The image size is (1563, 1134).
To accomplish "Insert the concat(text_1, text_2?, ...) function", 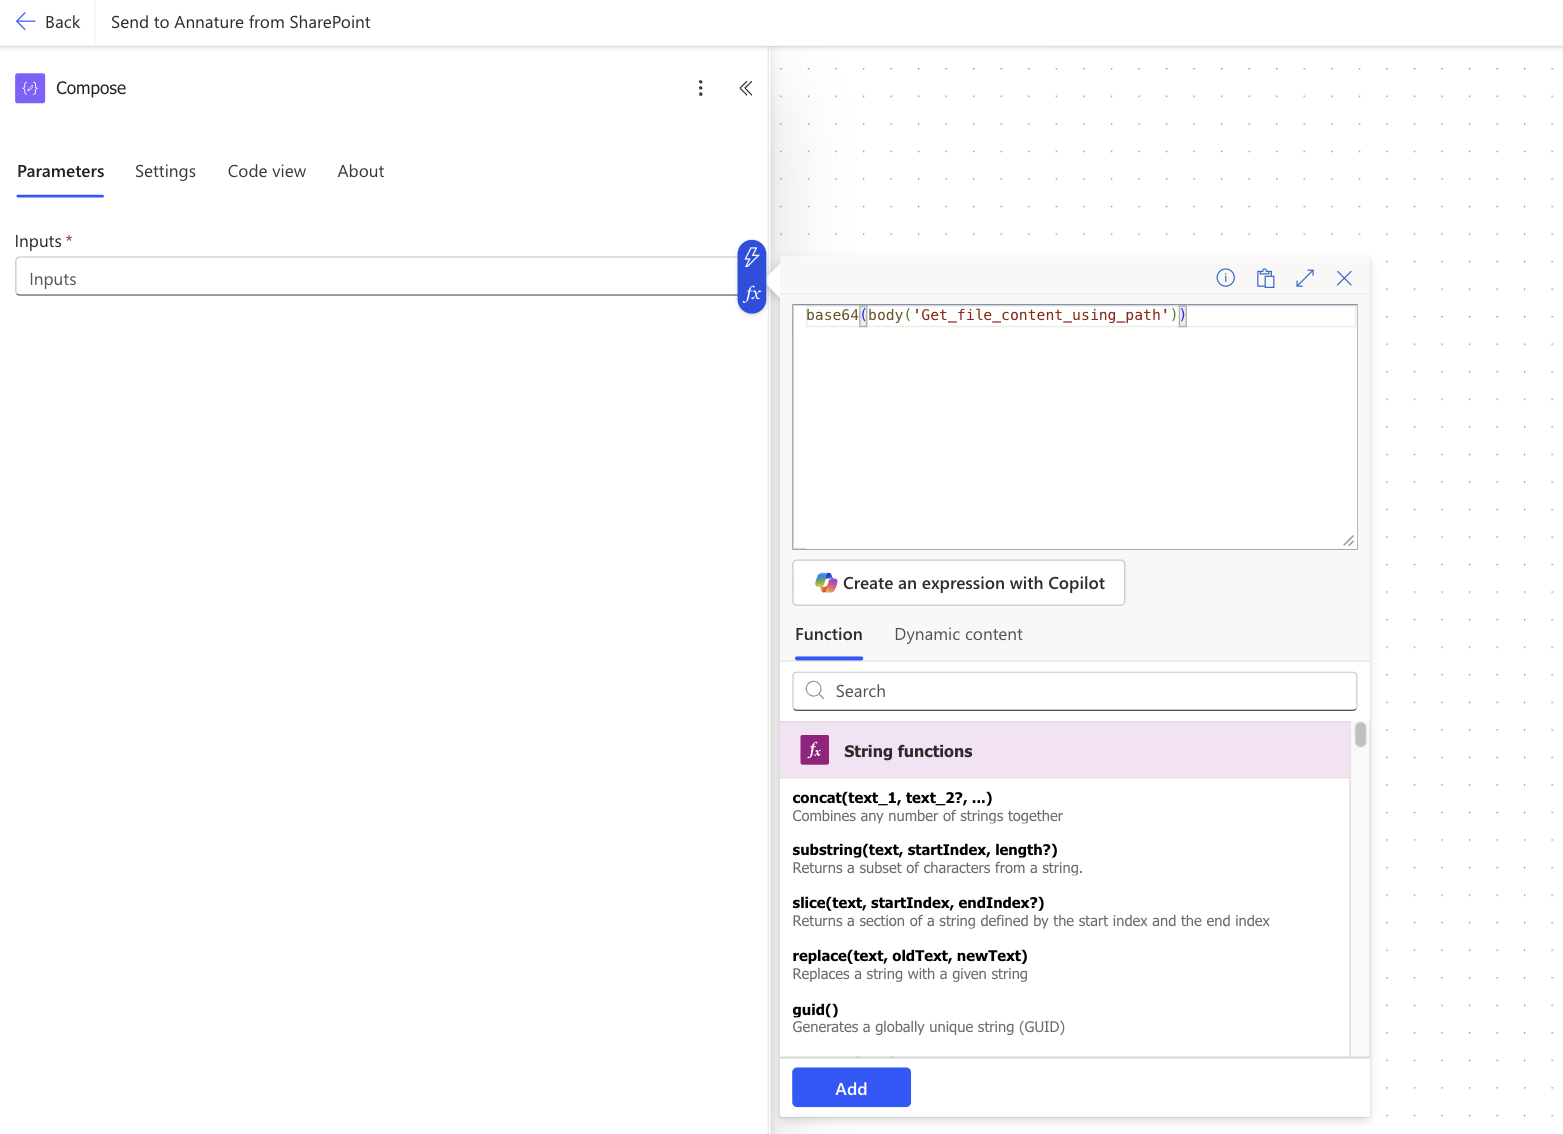I will [927, 806].
